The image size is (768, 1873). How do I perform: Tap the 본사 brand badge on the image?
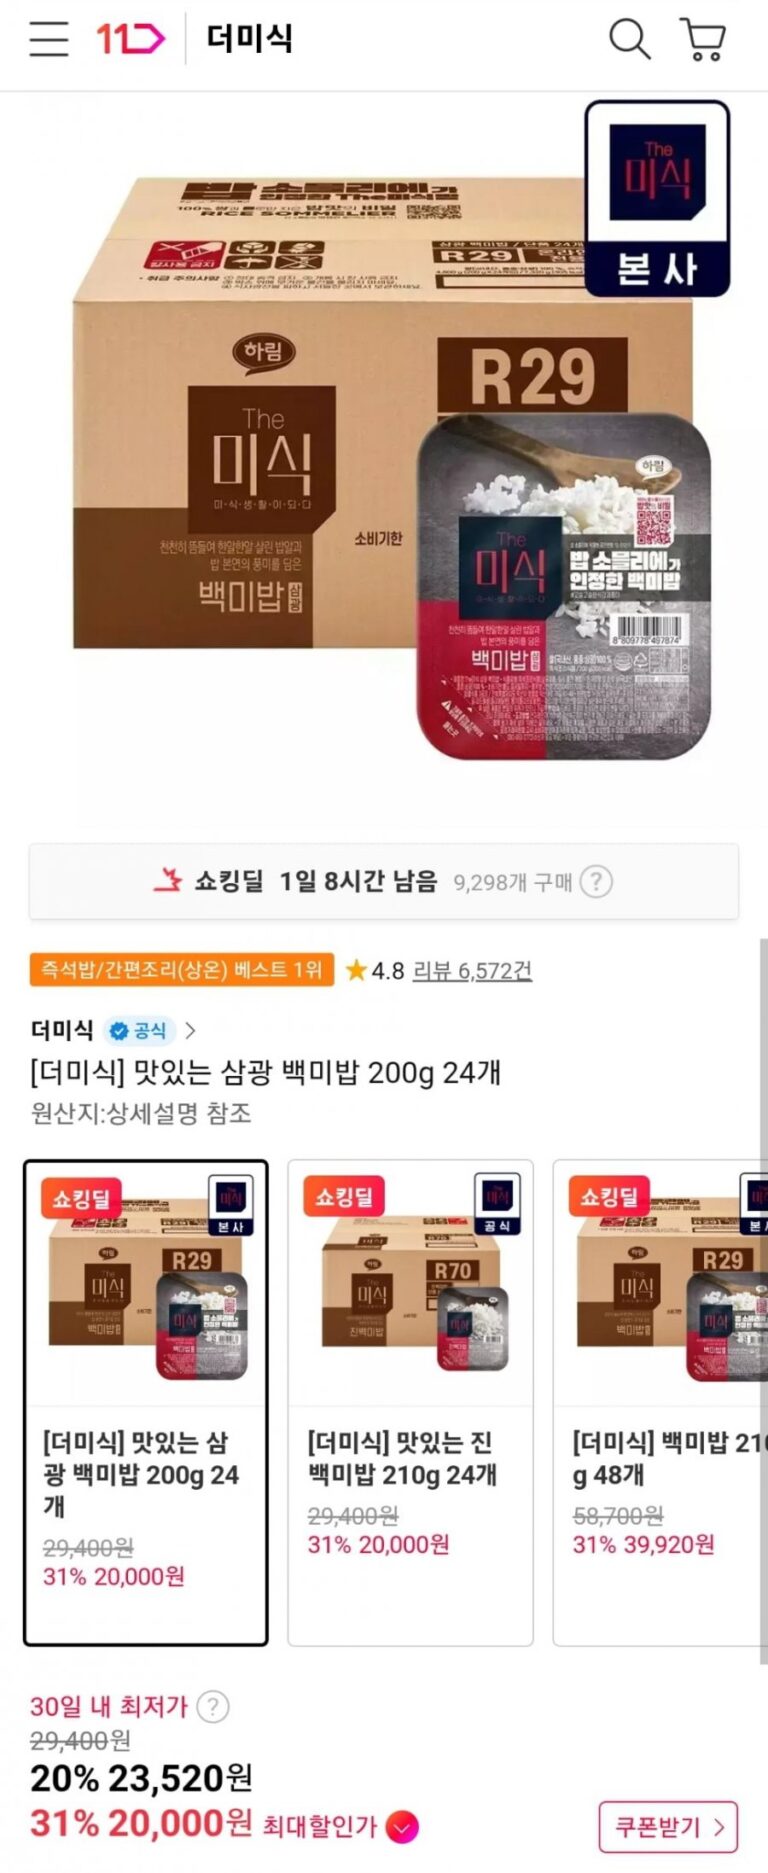click(657, 199)
